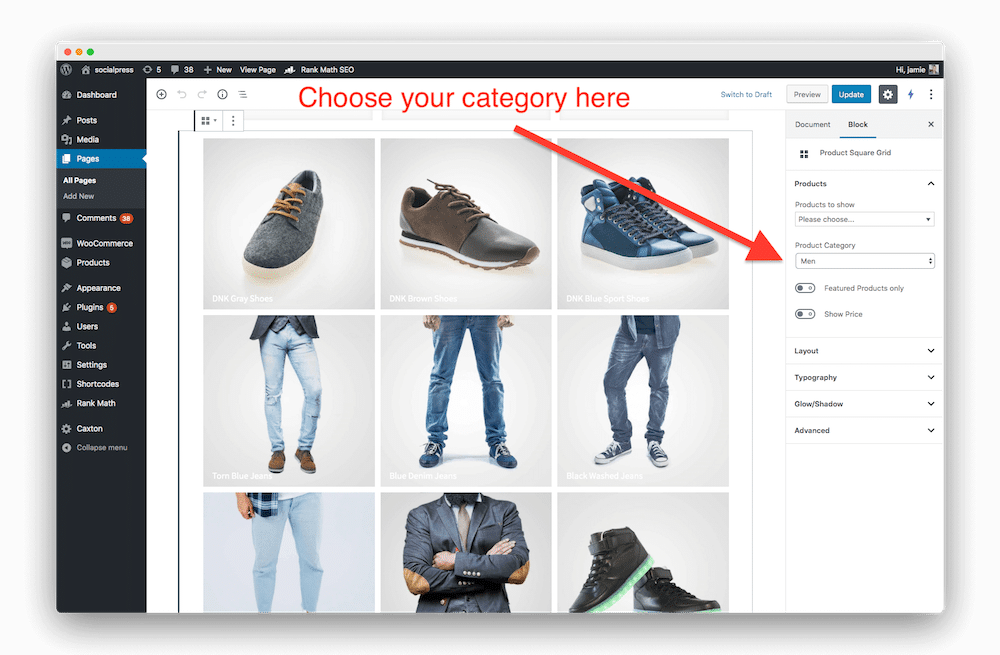Open block toolbar more options dots
Image resolution: width=1000 pixels, height=655 pixels.
[x=233, y=121]
